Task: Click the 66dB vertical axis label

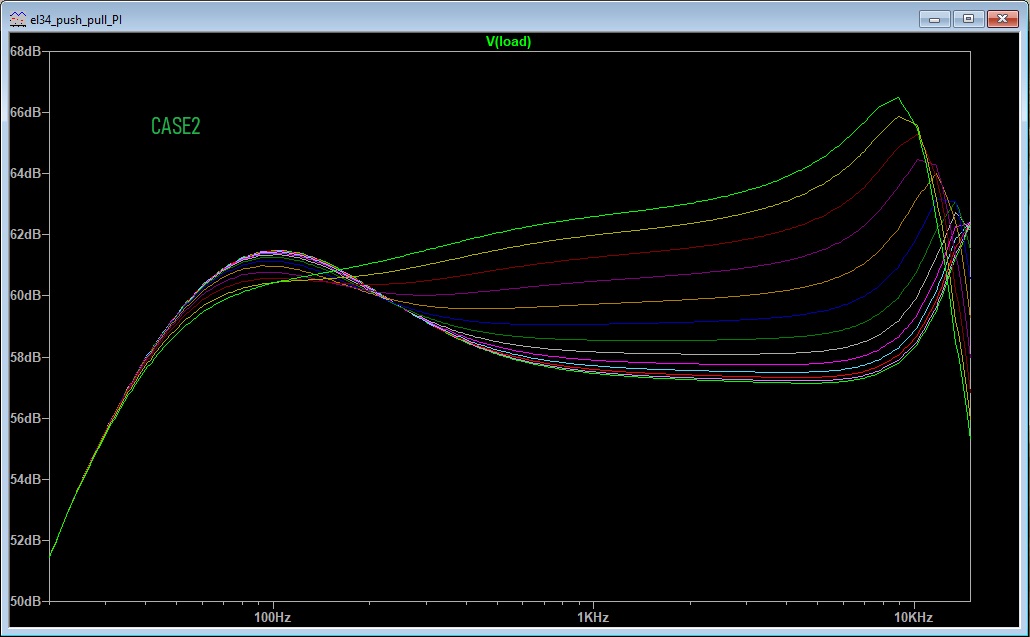Action: (x=26, y=112)
